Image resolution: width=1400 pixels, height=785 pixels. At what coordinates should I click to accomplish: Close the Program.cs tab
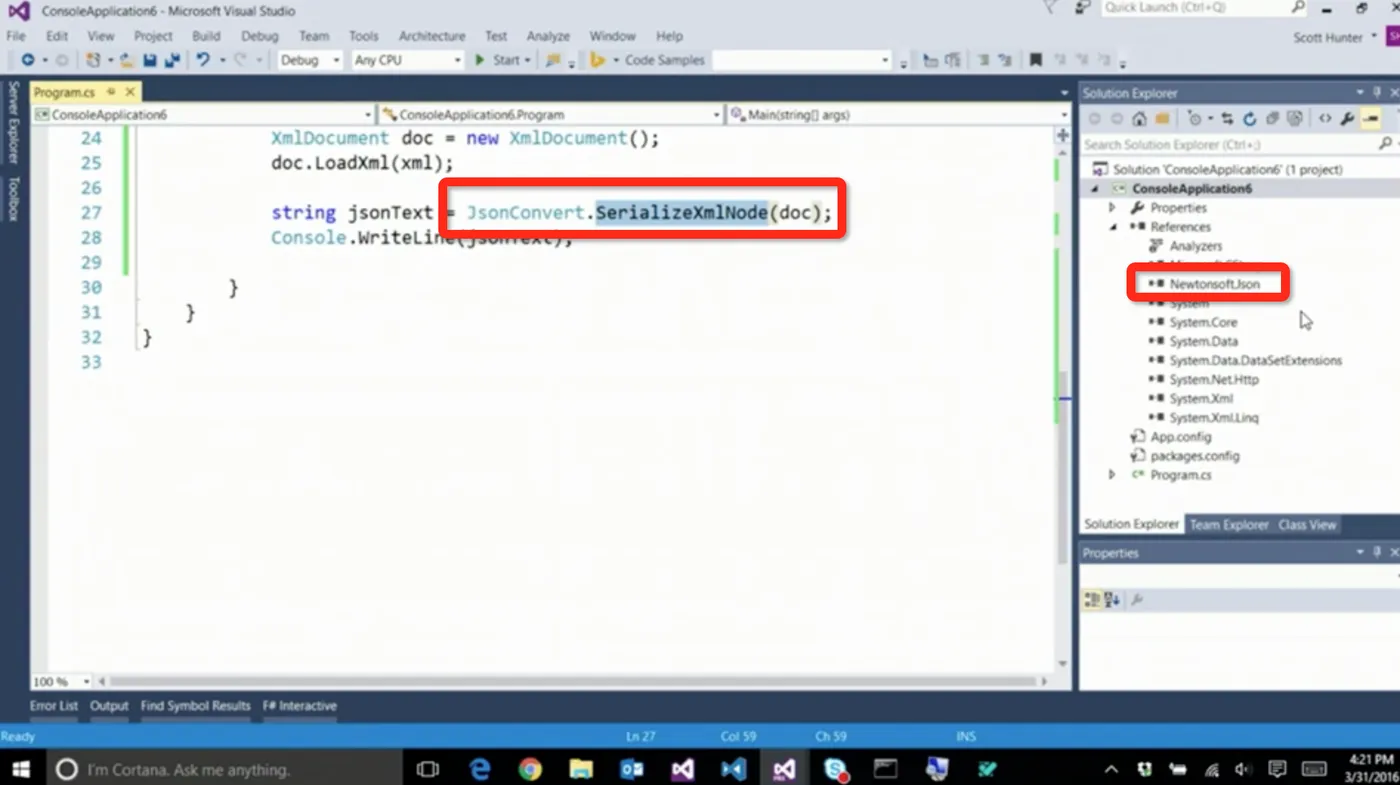130,92
